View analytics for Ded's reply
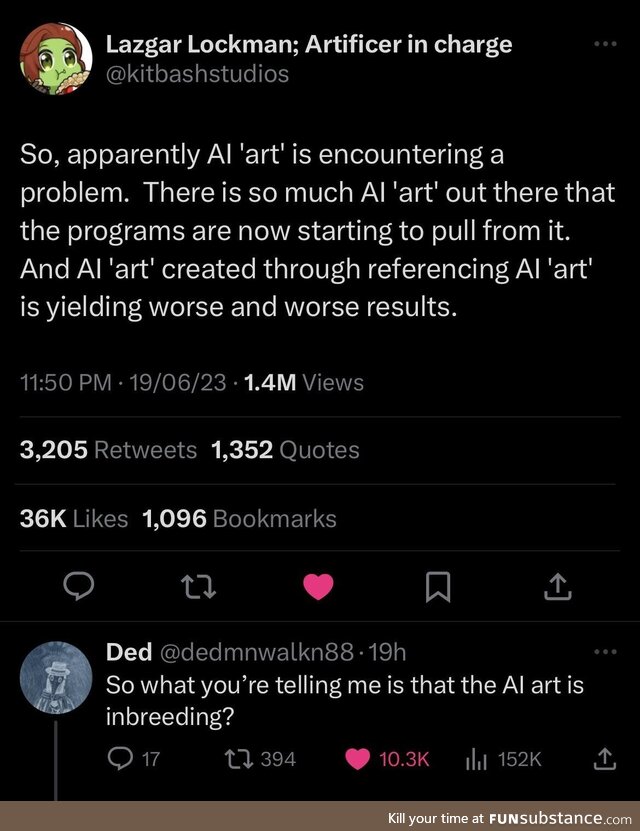Viewport: 640px width, 831px height. (x=475, y=759)
